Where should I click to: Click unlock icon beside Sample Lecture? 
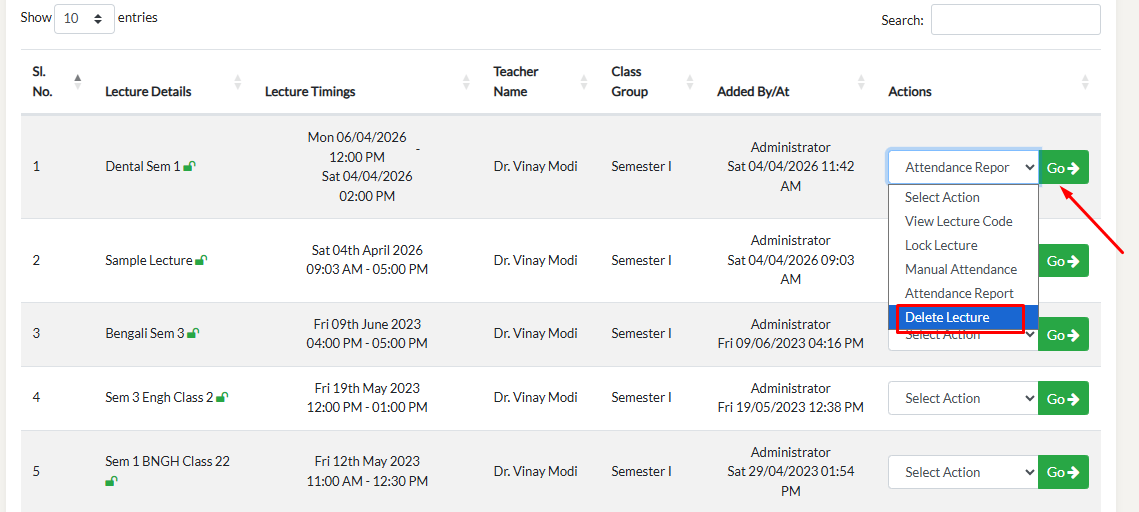(x=201, y=261)
